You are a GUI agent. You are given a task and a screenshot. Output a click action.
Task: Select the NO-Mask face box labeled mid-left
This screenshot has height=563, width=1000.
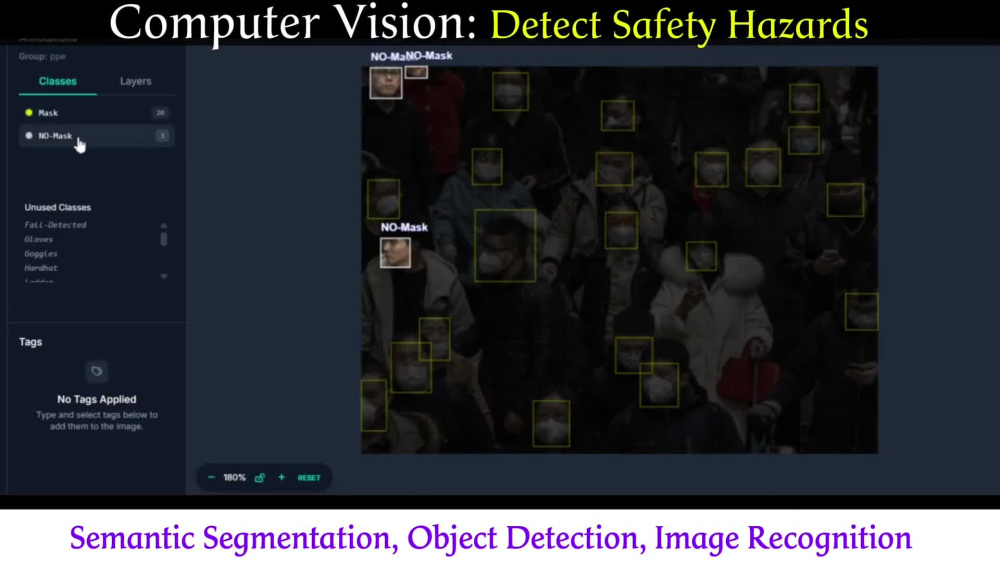tap(395, 252)
